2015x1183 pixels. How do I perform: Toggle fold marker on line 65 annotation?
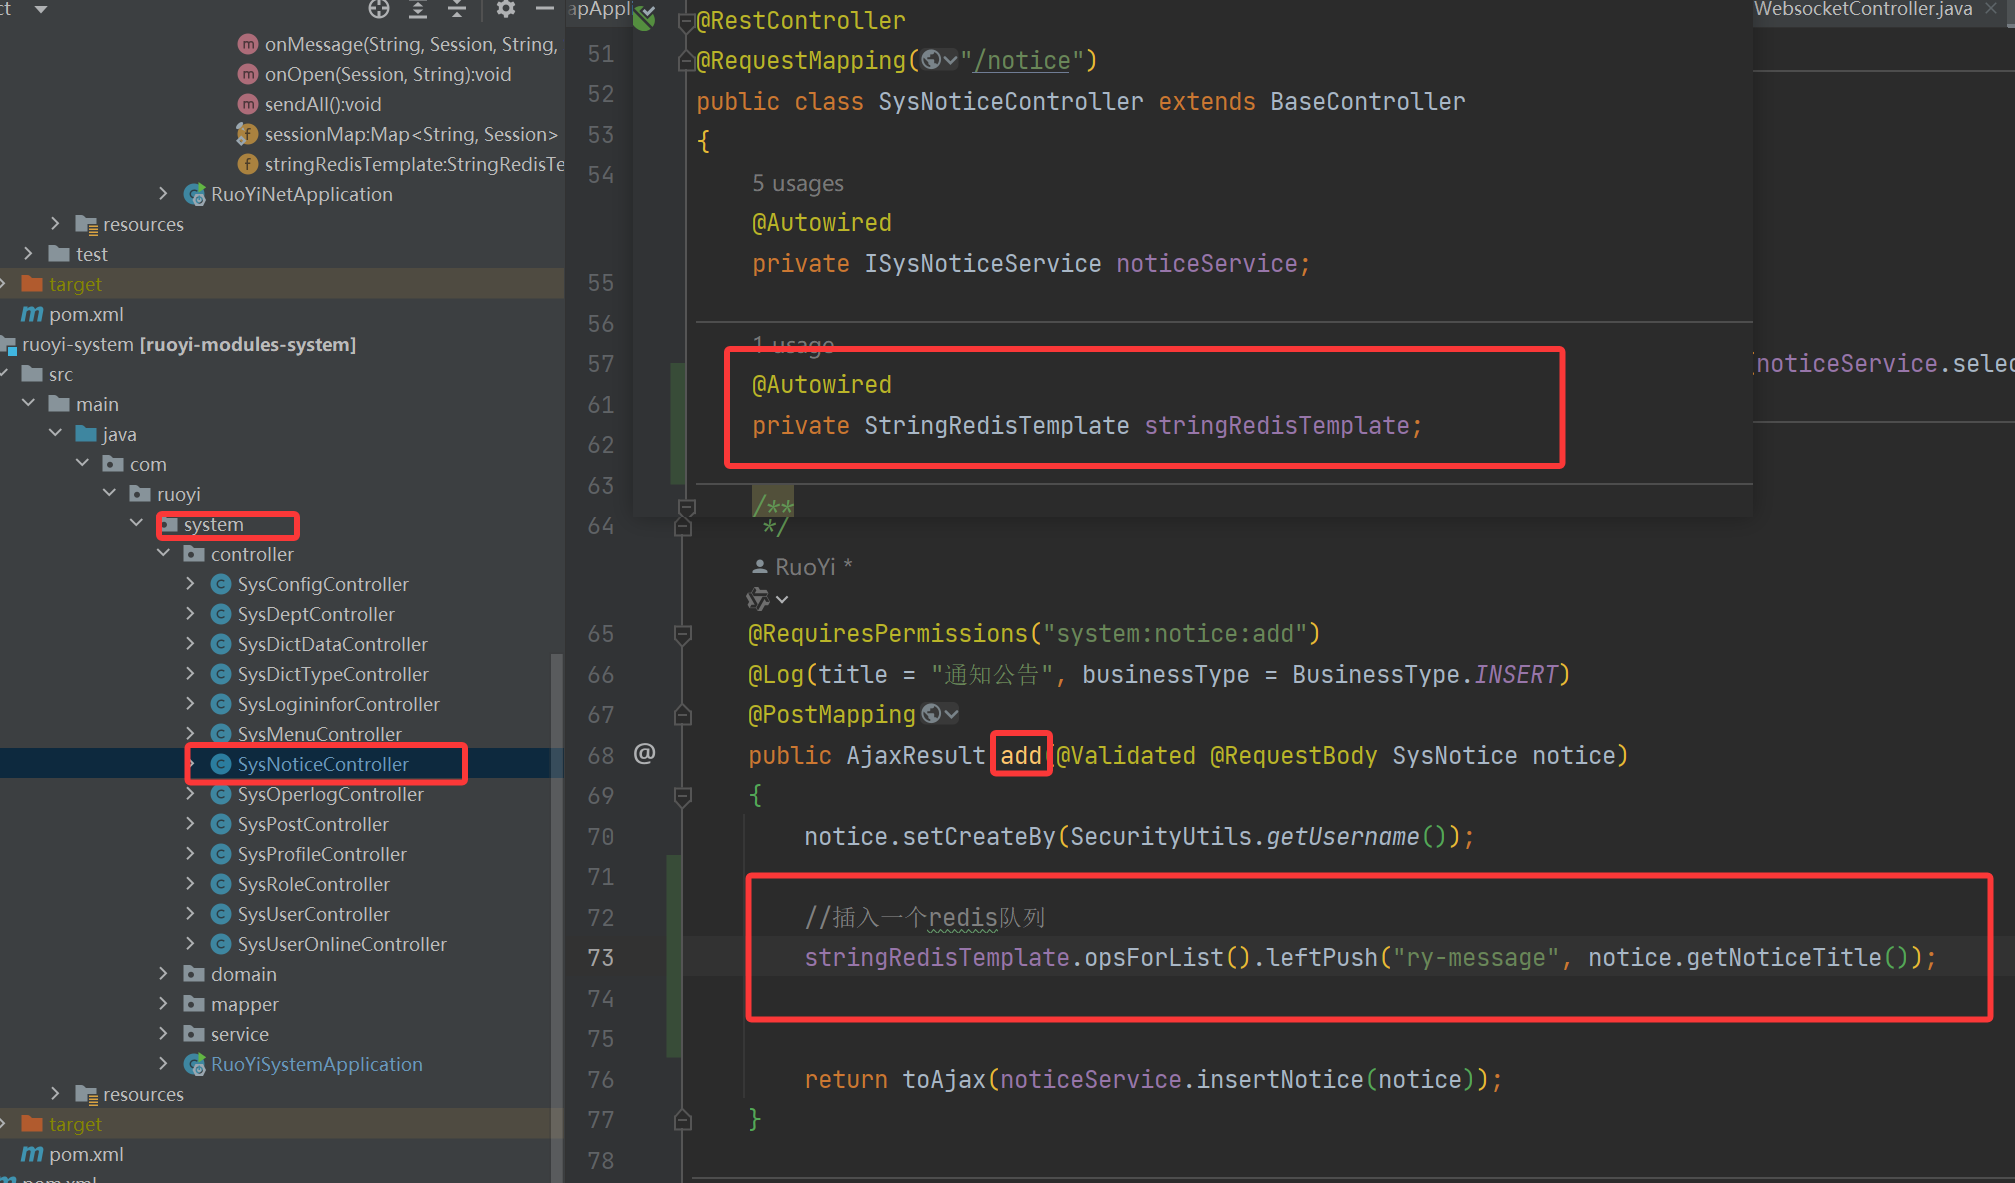[x=683, y=634]
